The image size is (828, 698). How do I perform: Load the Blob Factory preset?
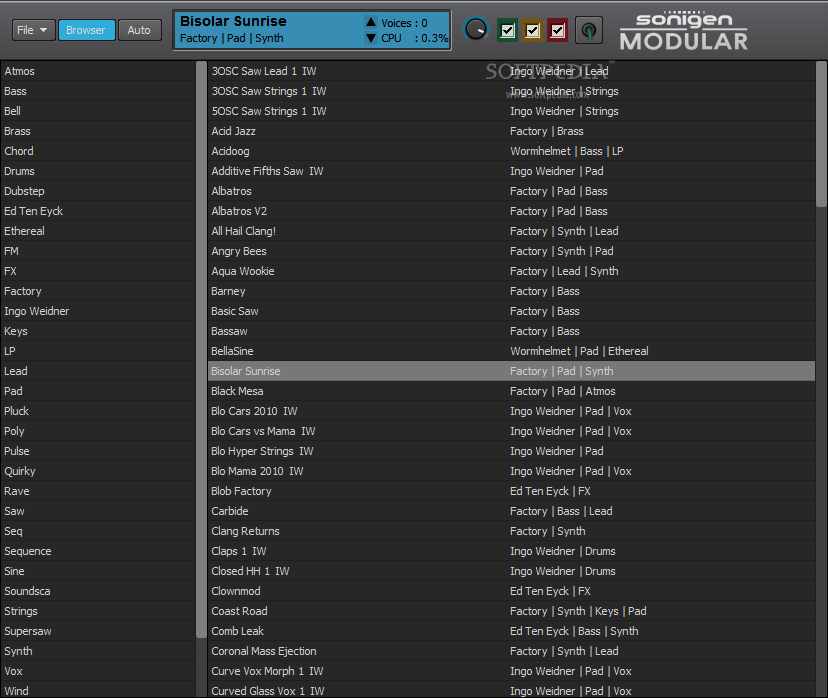(x=512, y=492)
